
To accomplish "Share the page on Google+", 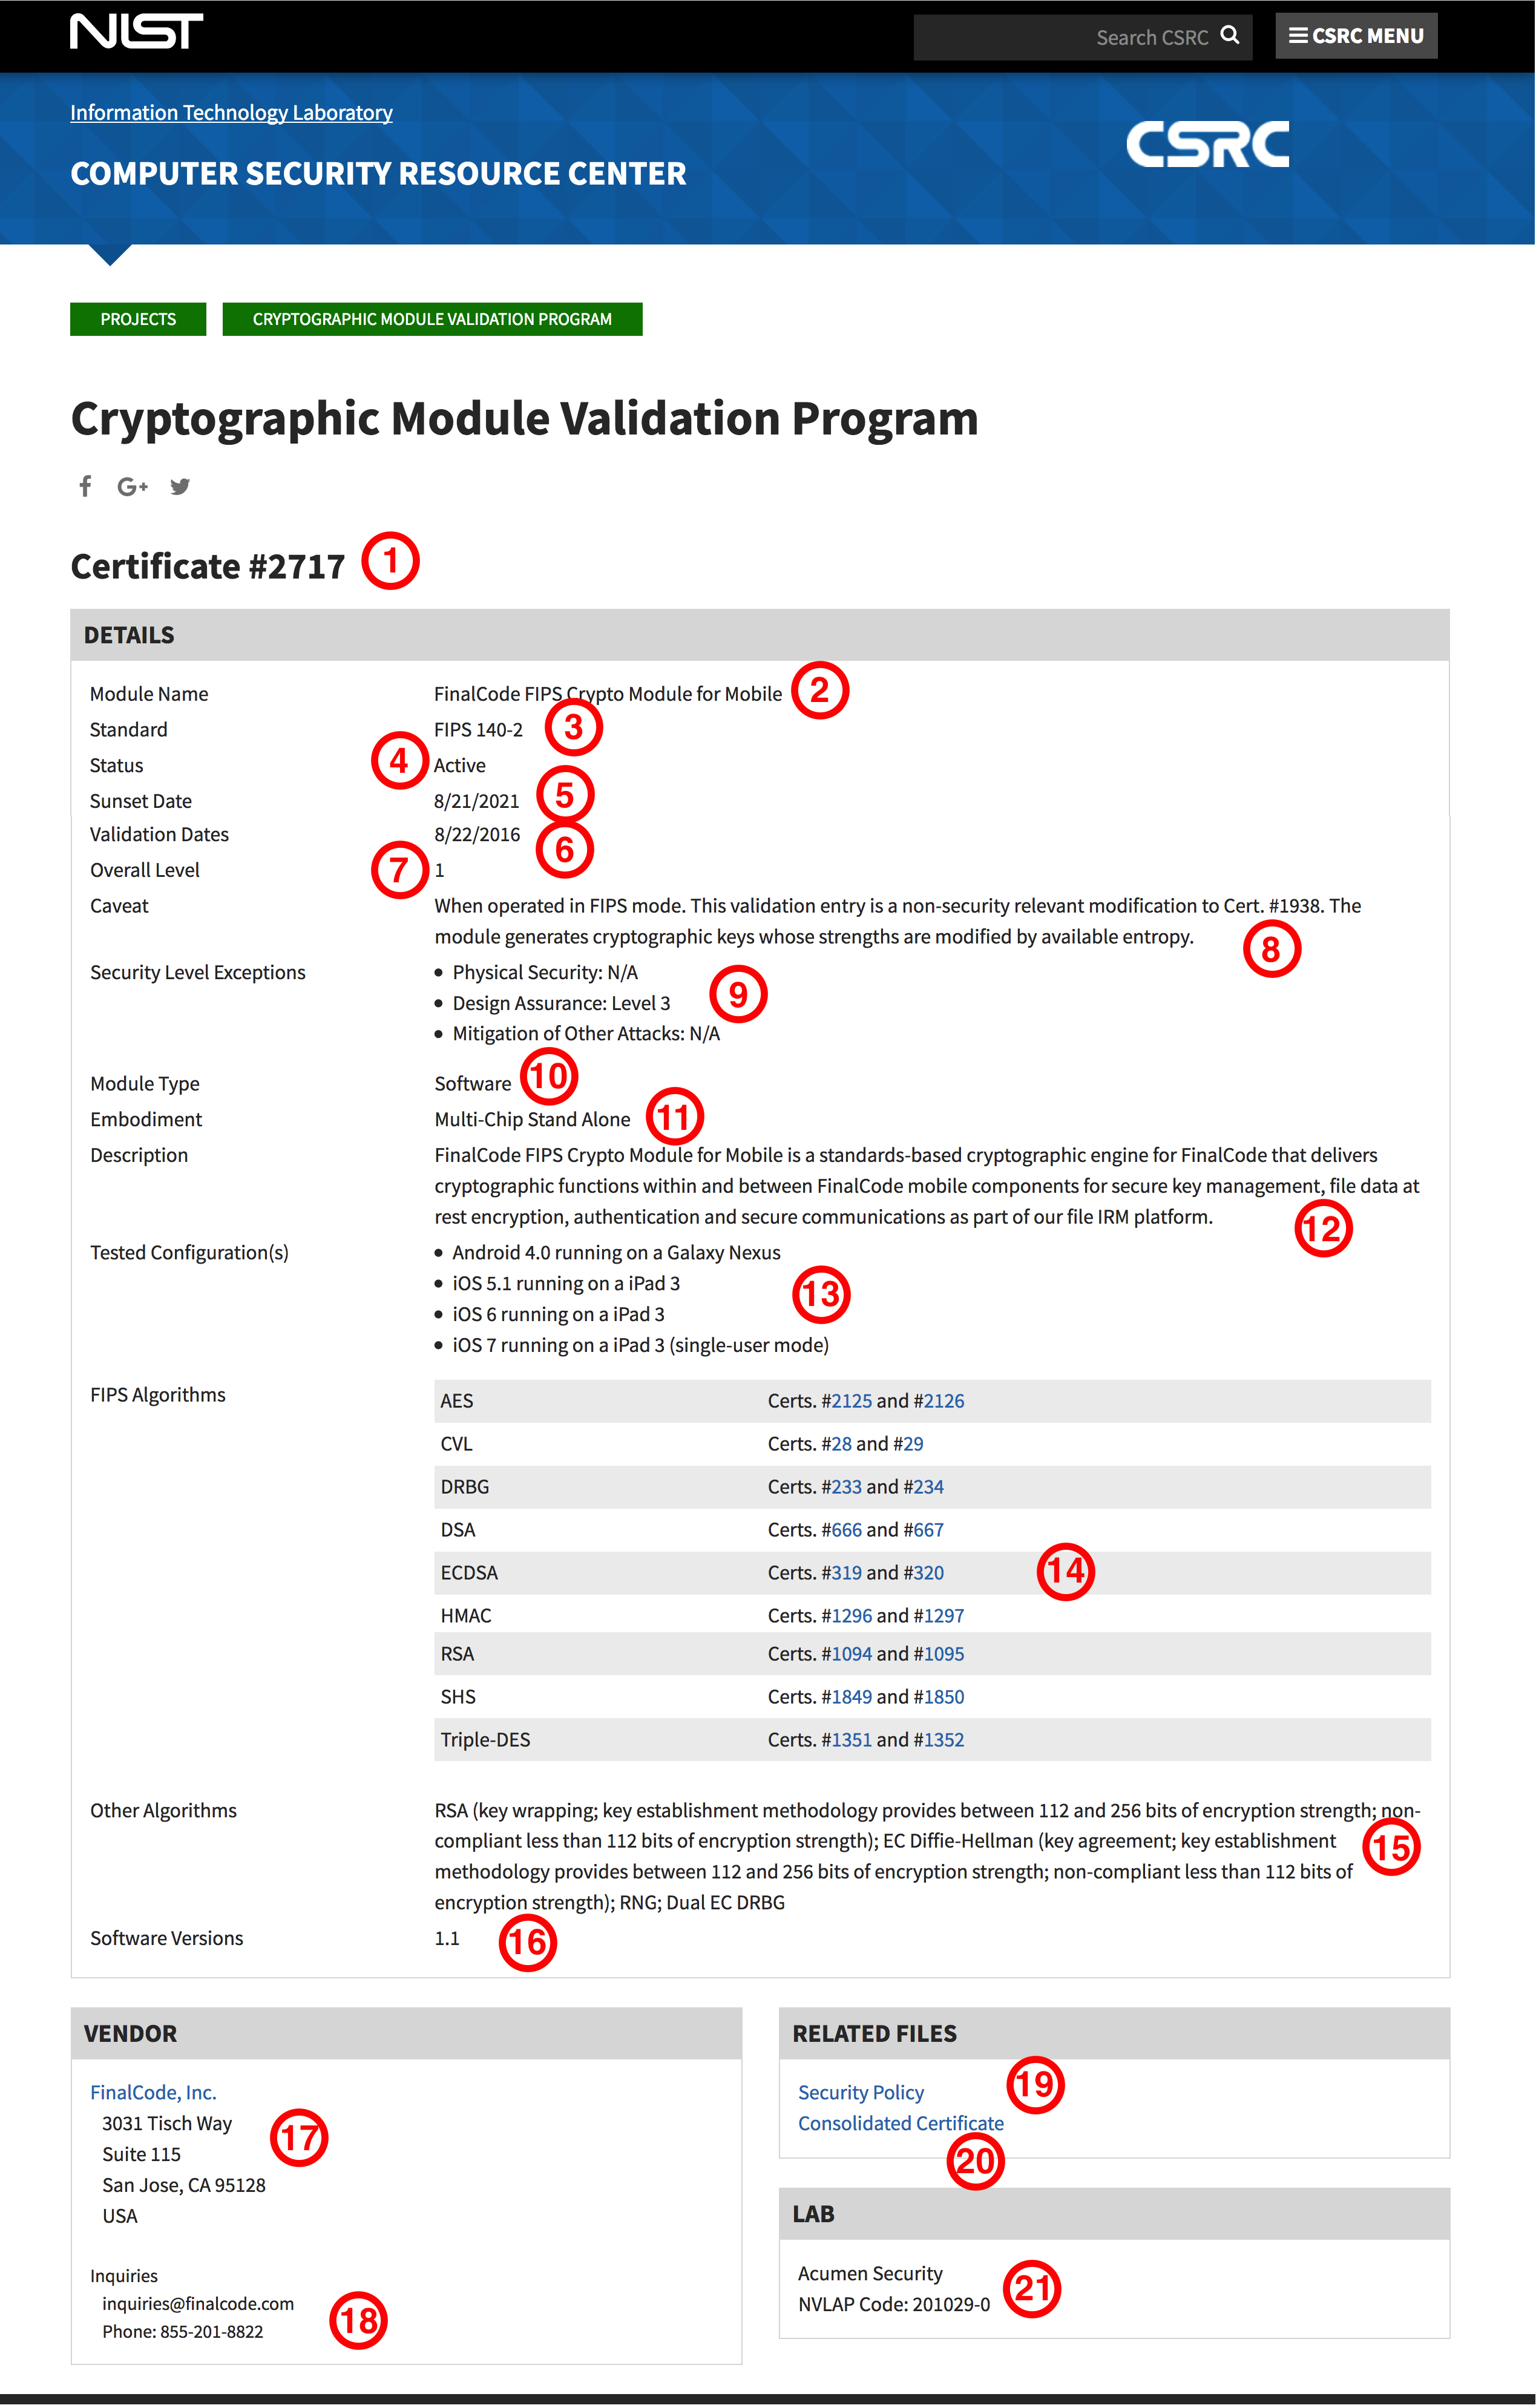I will pyautogui.click(x=131, y=487).
